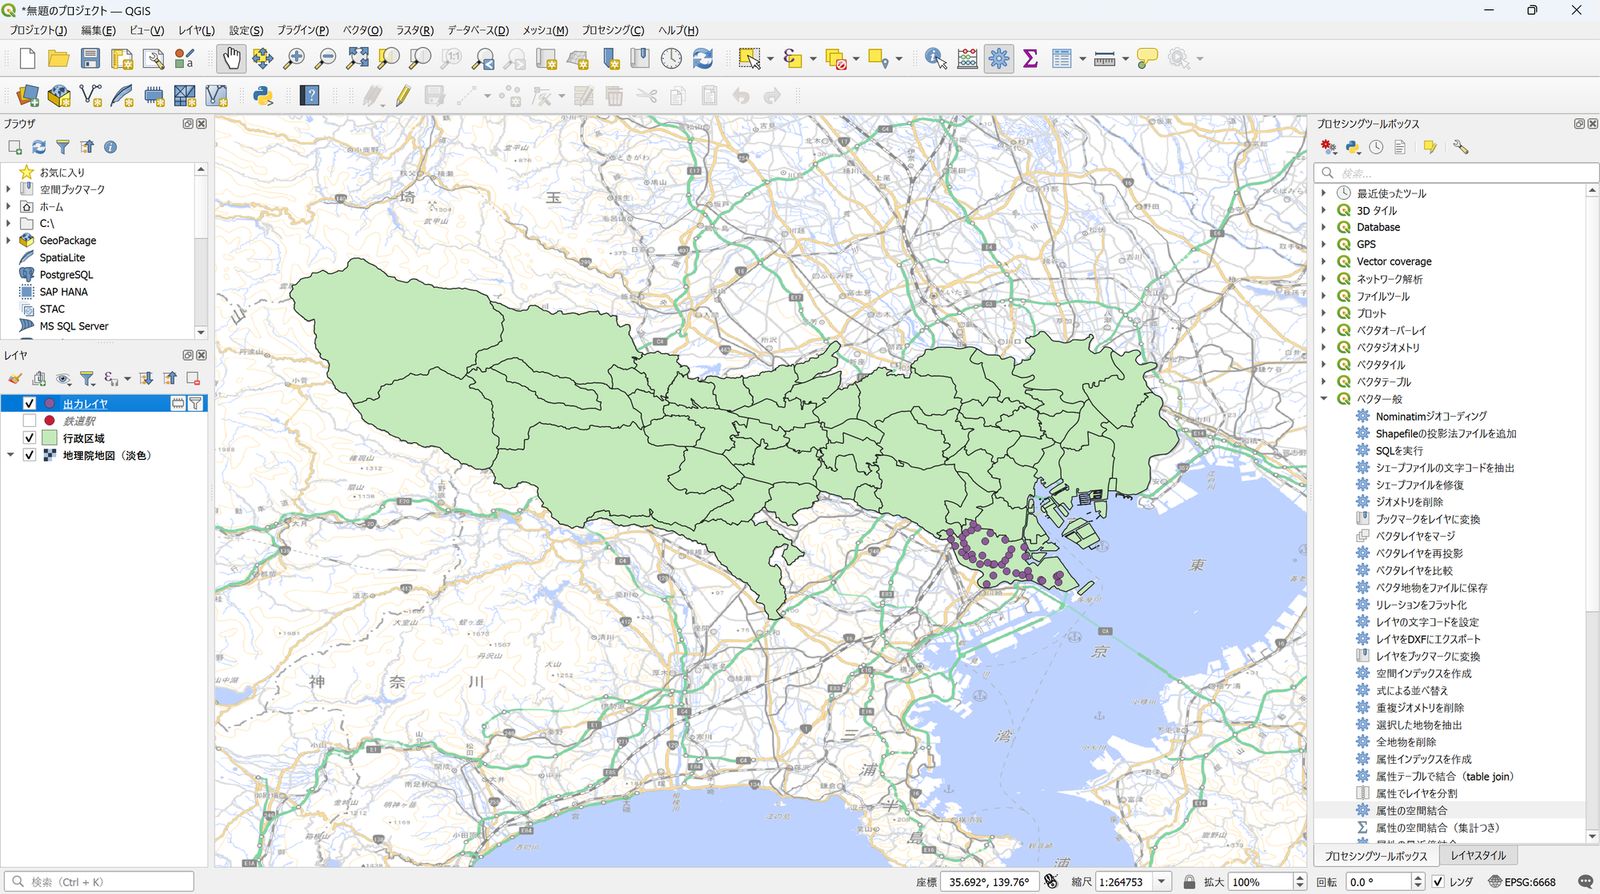Open Layer Styling brush icon in Layers panel
This screenshot has width=1600, height=894.
pyautogui.click(x=14, y=379)
